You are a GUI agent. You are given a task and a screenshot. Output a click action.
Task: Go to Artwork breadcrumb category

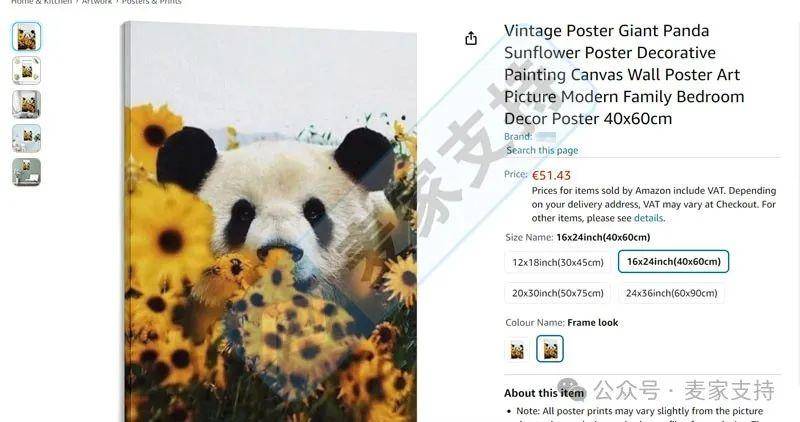97,2
